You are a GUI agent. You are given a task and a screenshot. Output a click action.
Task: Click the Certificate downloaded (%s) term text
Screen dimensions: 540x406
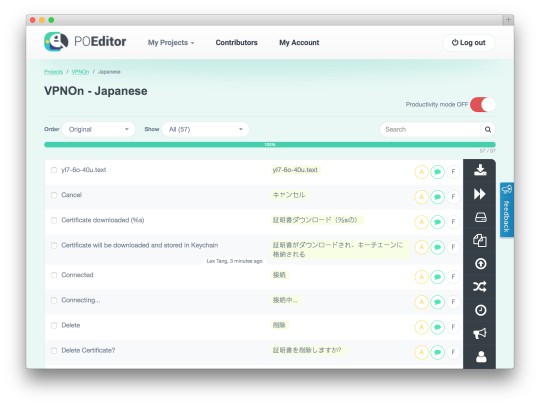pyautogui.click(x=103, y=220)
